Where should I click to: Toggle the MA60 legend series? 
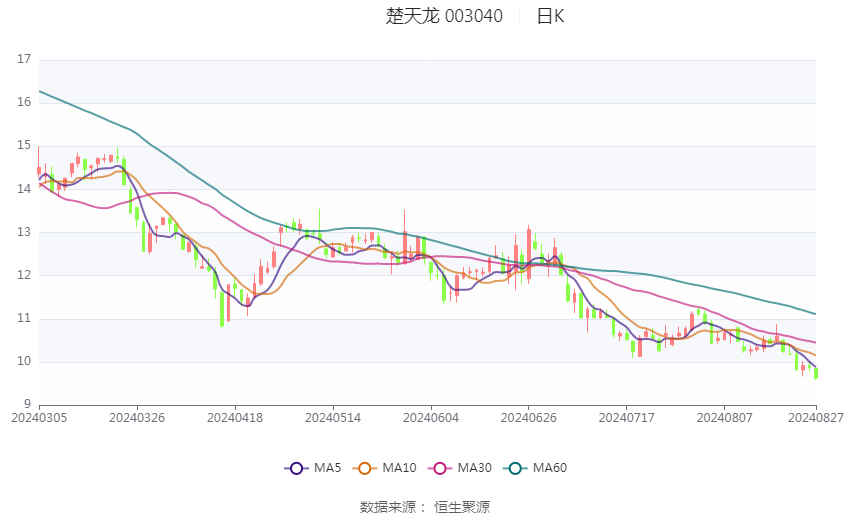535,468
